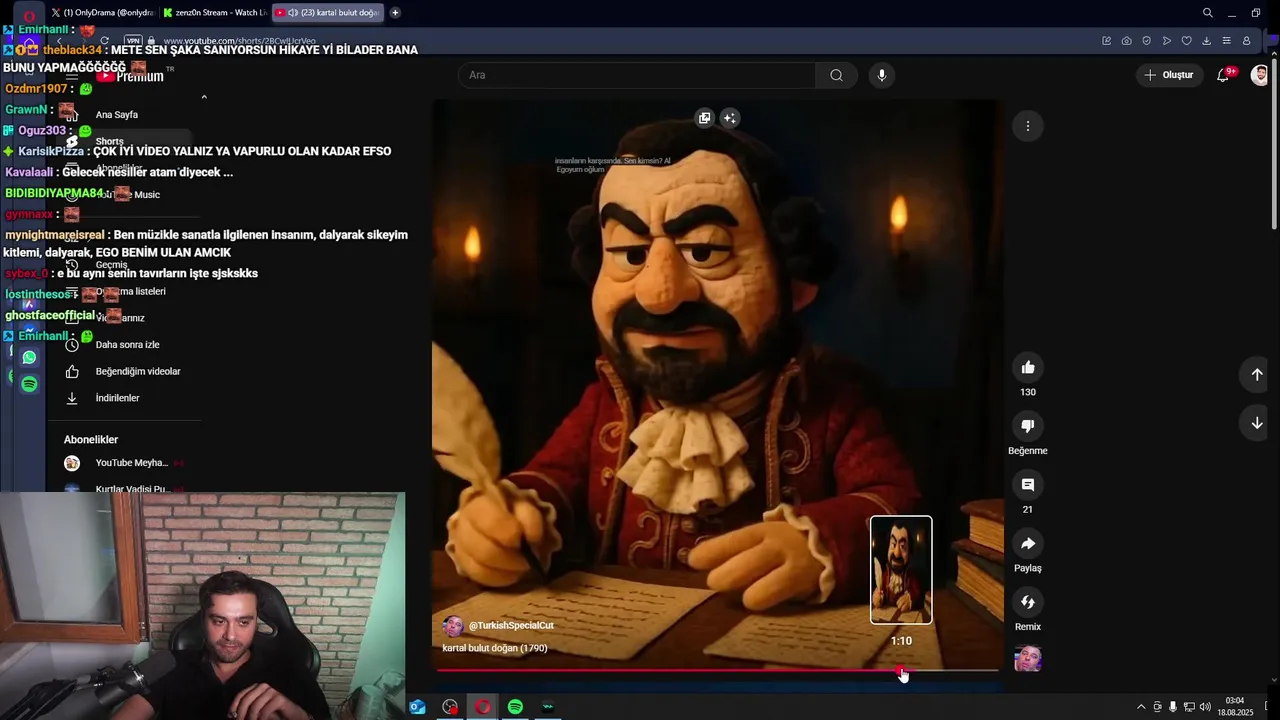Open the YouTube Meyha... subscription
Screen dimensions: 1280x720
pos(125,463)
